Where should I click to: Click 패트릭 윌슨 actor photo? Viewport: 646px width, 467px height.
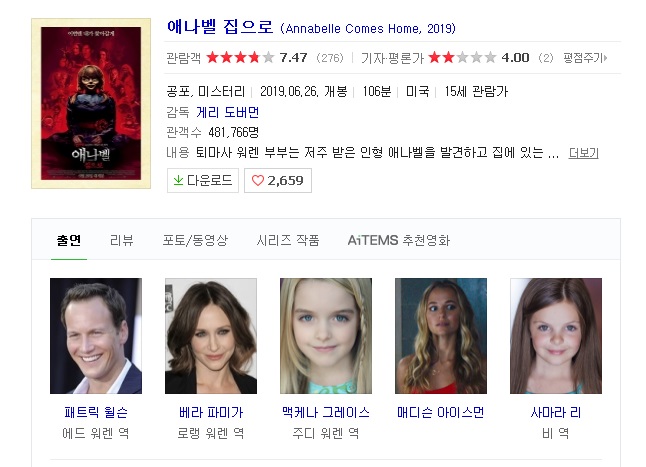point(96,336)
